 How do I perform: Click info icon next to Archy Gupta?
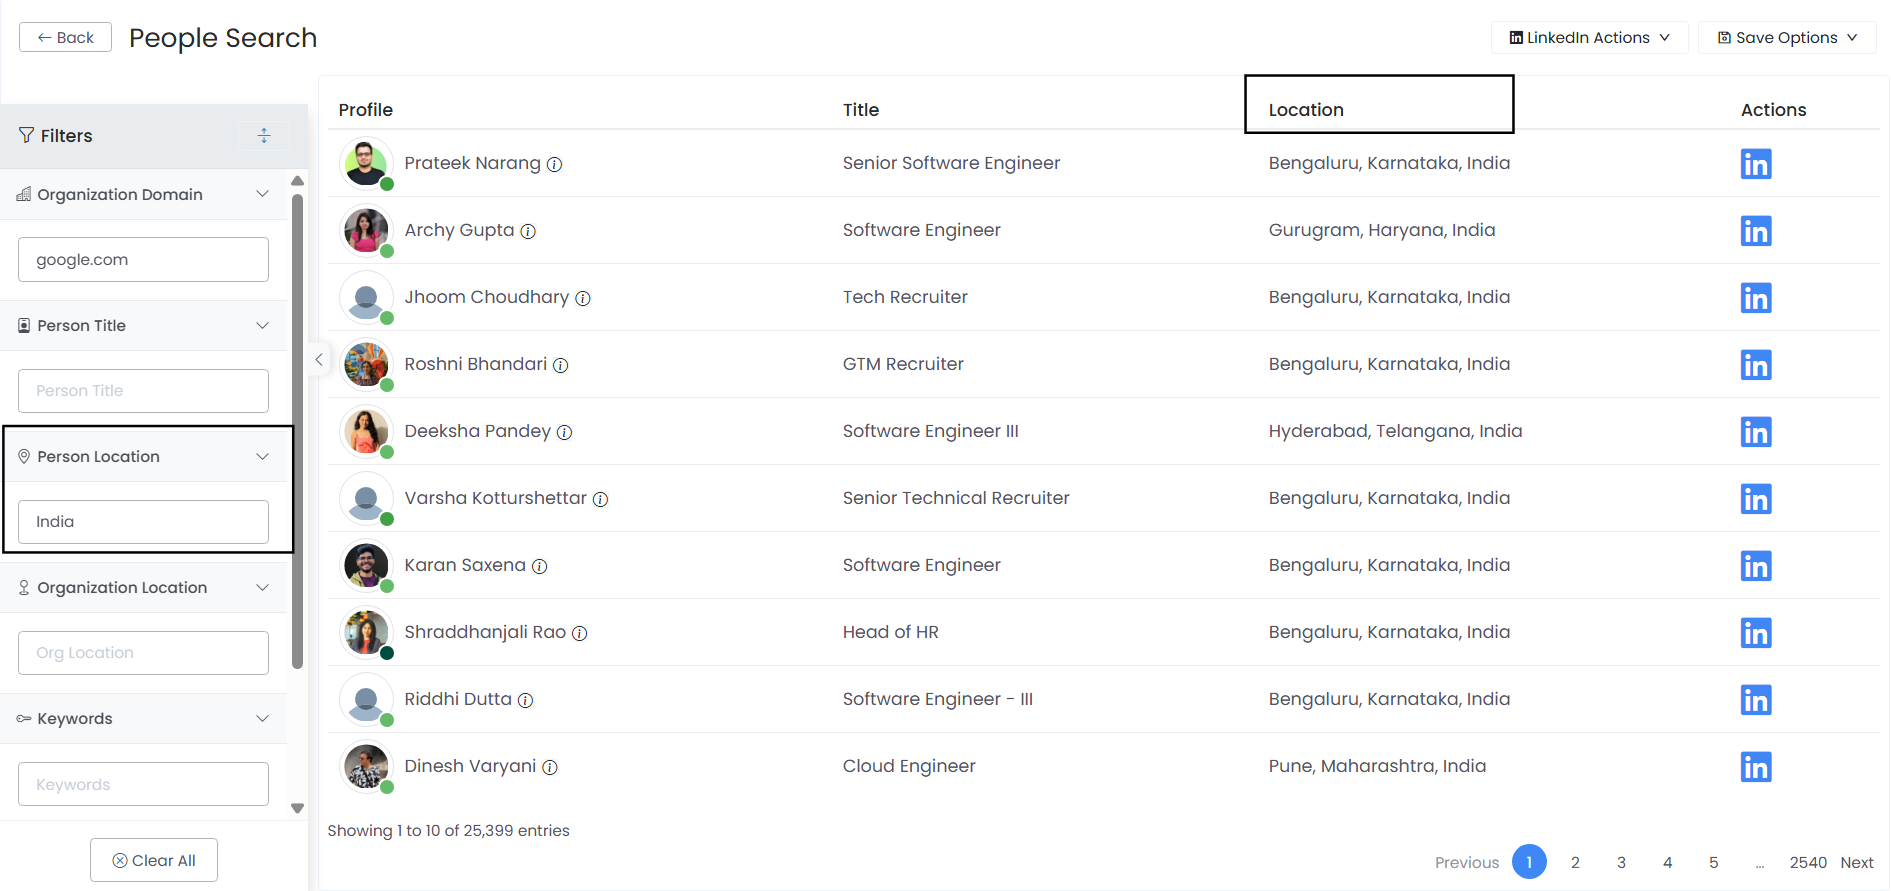(x=528, y=231)
